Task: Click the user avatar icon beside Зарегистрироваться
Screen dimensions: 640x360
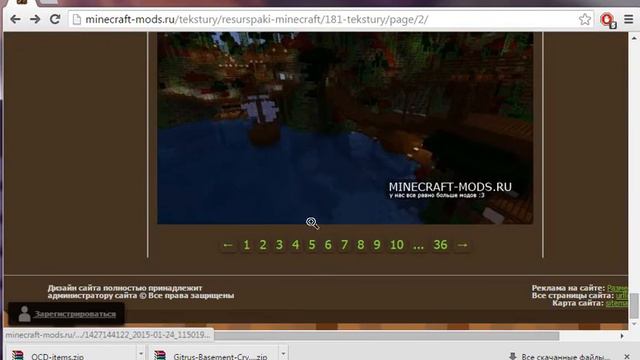Action: (x=24, y=314)
